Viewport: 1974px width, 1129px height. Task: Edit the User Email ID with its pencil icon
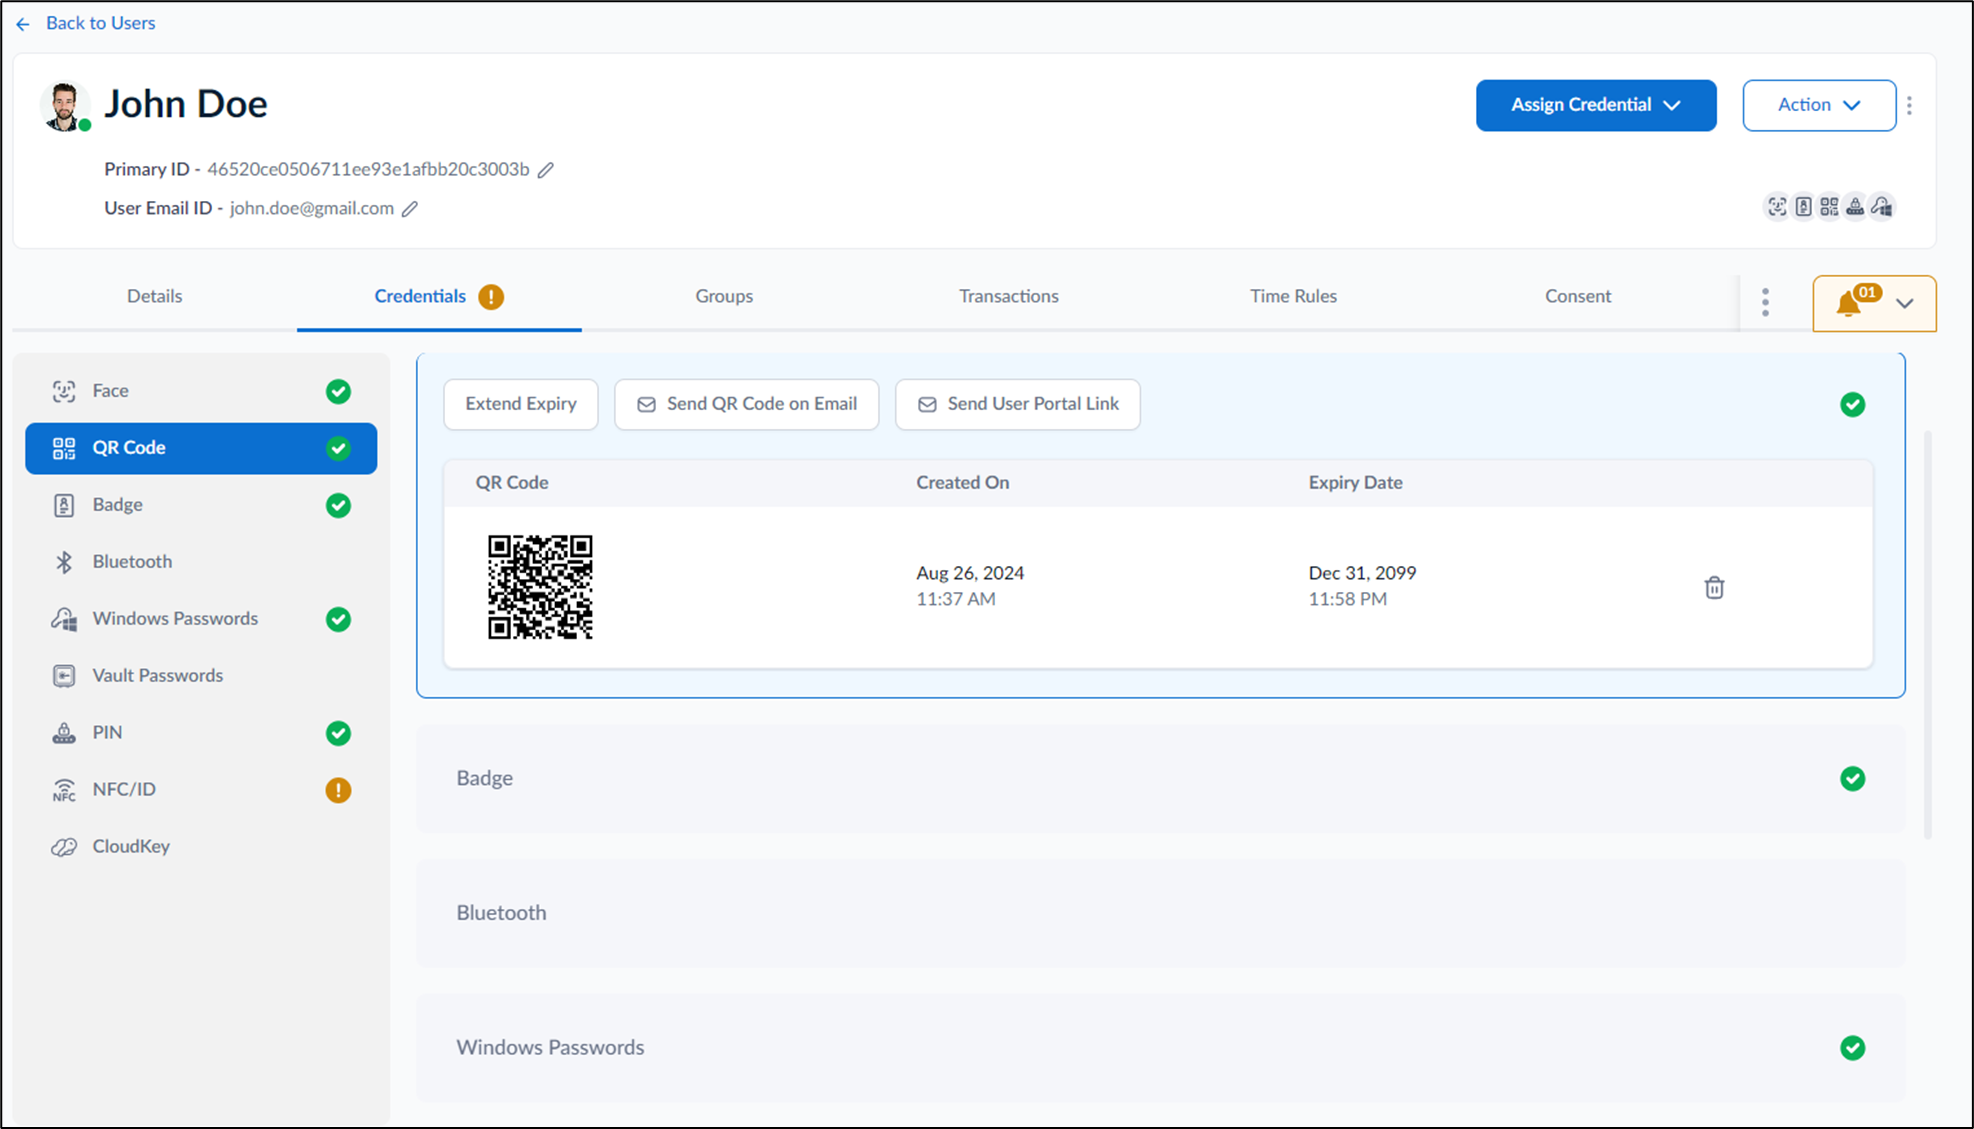[410, 209]
